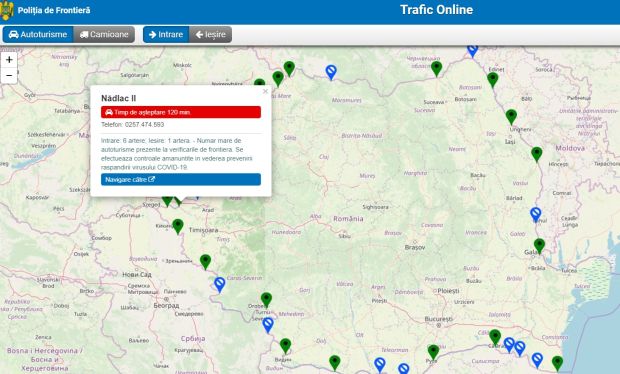The width and height of the screenshot is (620, 374).
Task: Open the Navigare către link
Action: point(181,179)
